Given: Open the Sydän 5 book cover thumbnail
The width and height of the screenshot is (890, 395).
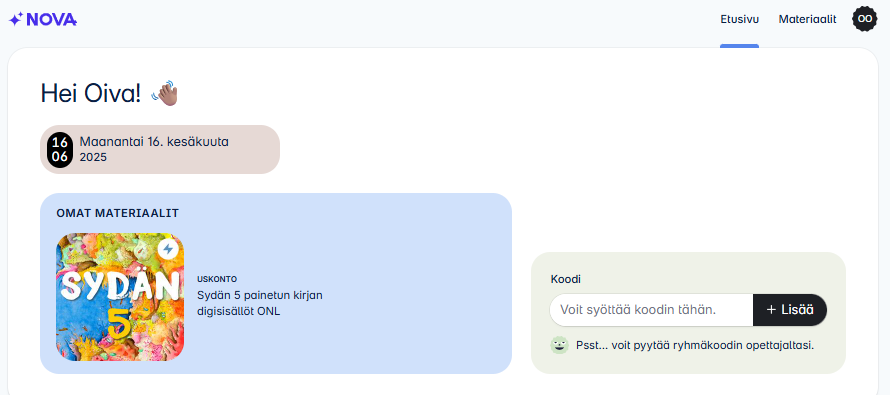Looking at the screenshot, I should coord(120,297).
